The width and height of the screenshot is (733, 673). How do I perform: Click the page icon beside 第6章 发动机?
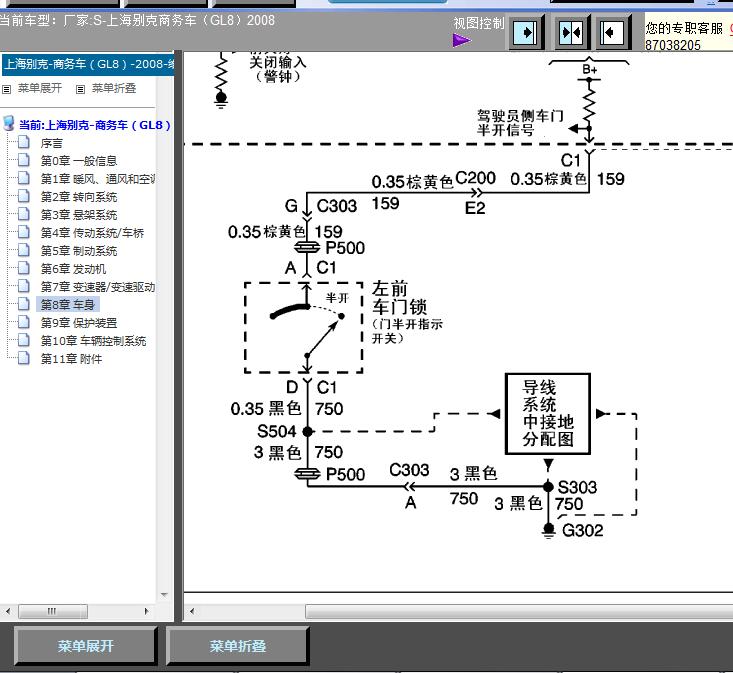(23, 268)
